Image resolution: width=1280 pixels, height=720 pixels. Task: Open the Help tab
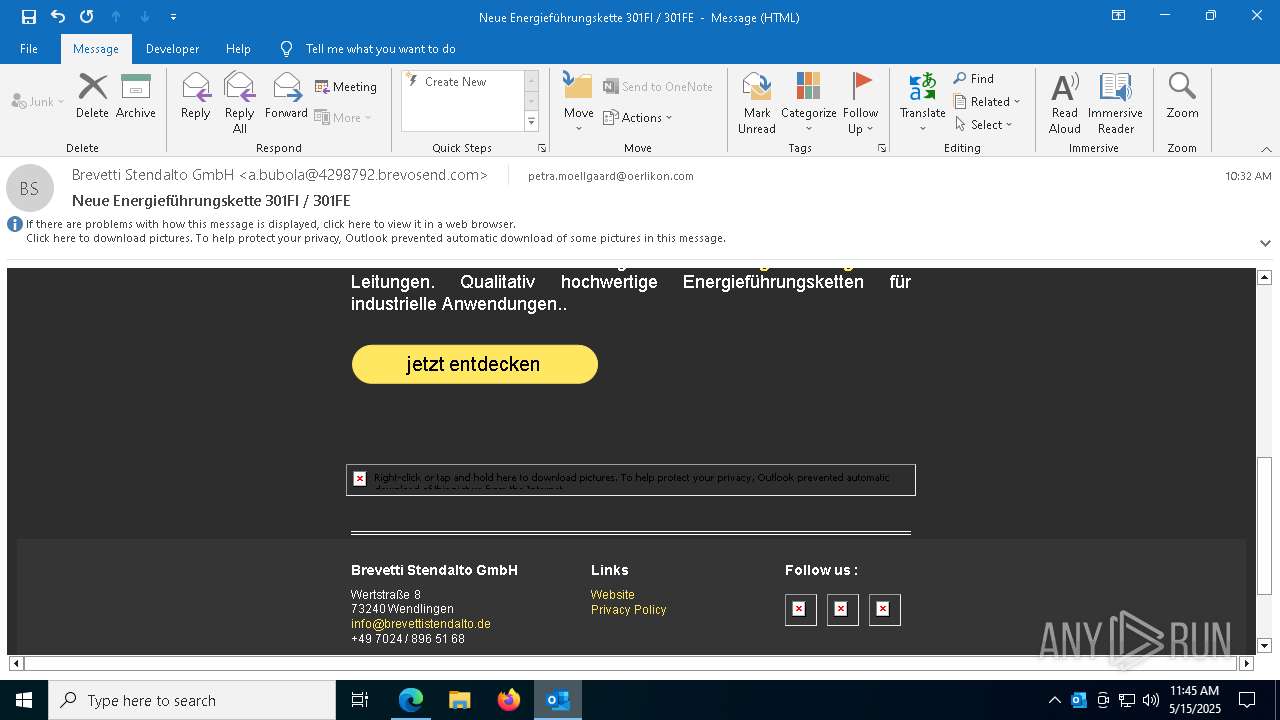click(x=238, y=48)
